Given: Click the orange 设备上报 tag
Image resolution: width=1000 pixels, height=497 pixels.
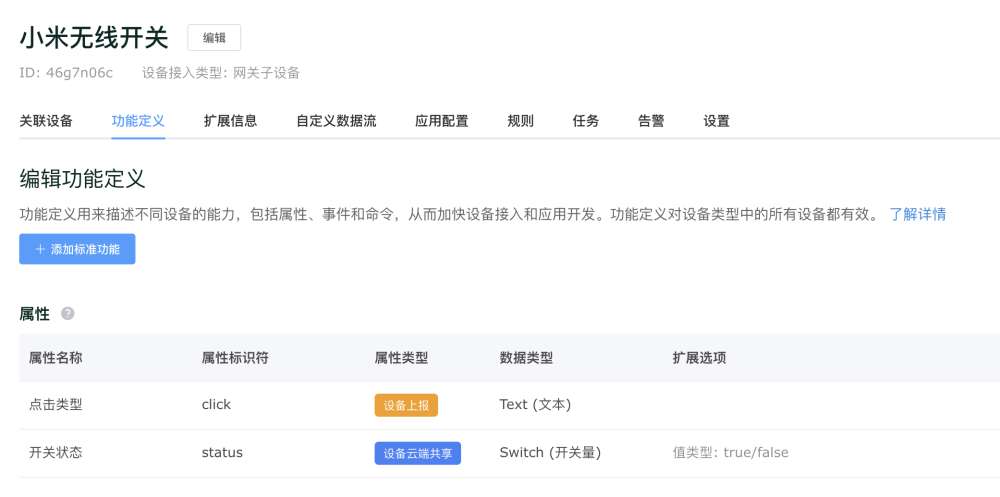Looking at the screenshot, I should [406, 405].
